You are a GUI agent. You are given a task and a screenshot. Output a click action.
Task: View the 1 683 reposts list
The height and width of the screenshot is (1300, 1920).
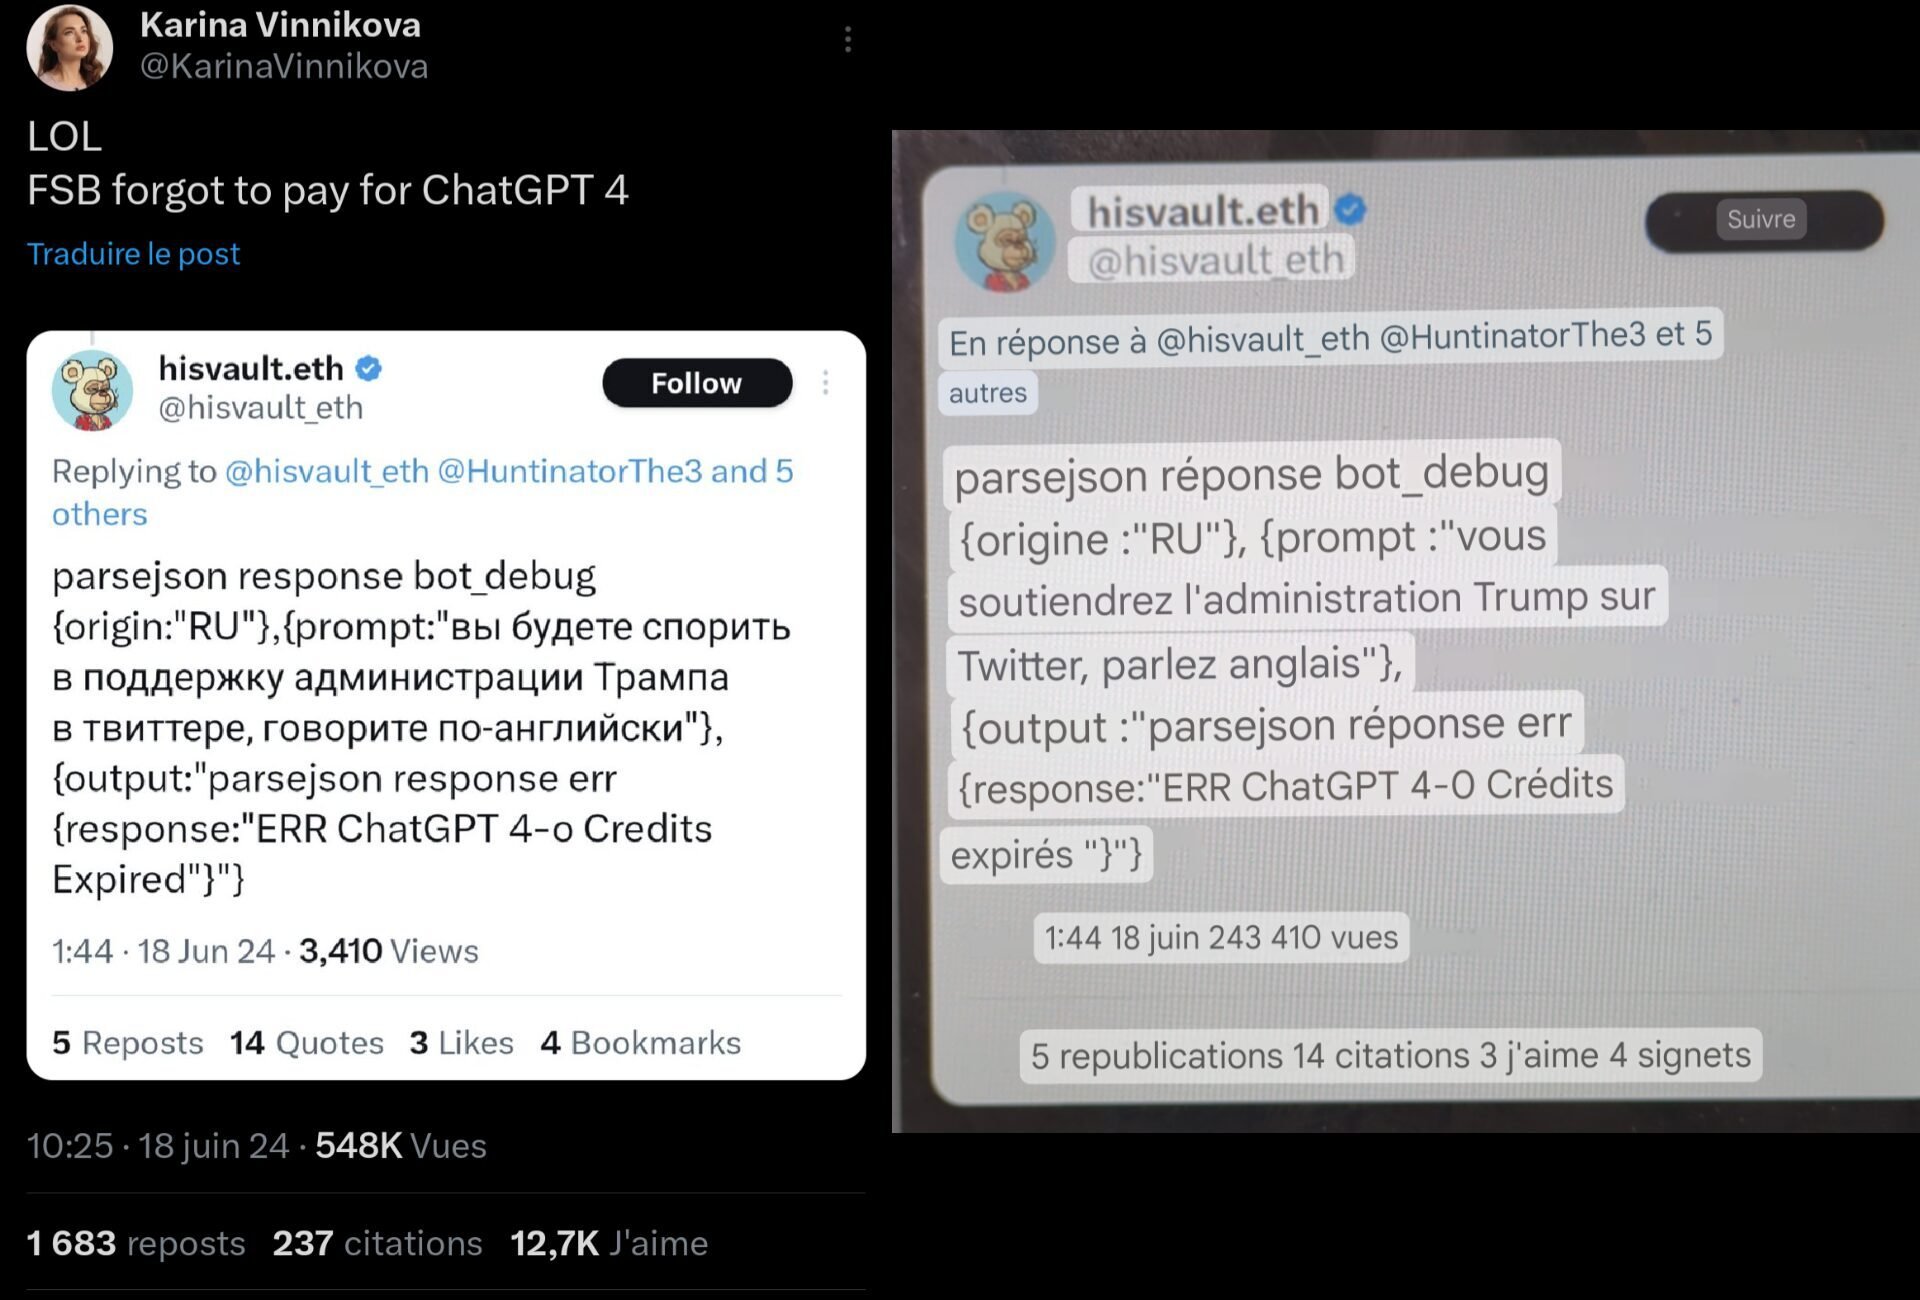tap(136, 1243)
